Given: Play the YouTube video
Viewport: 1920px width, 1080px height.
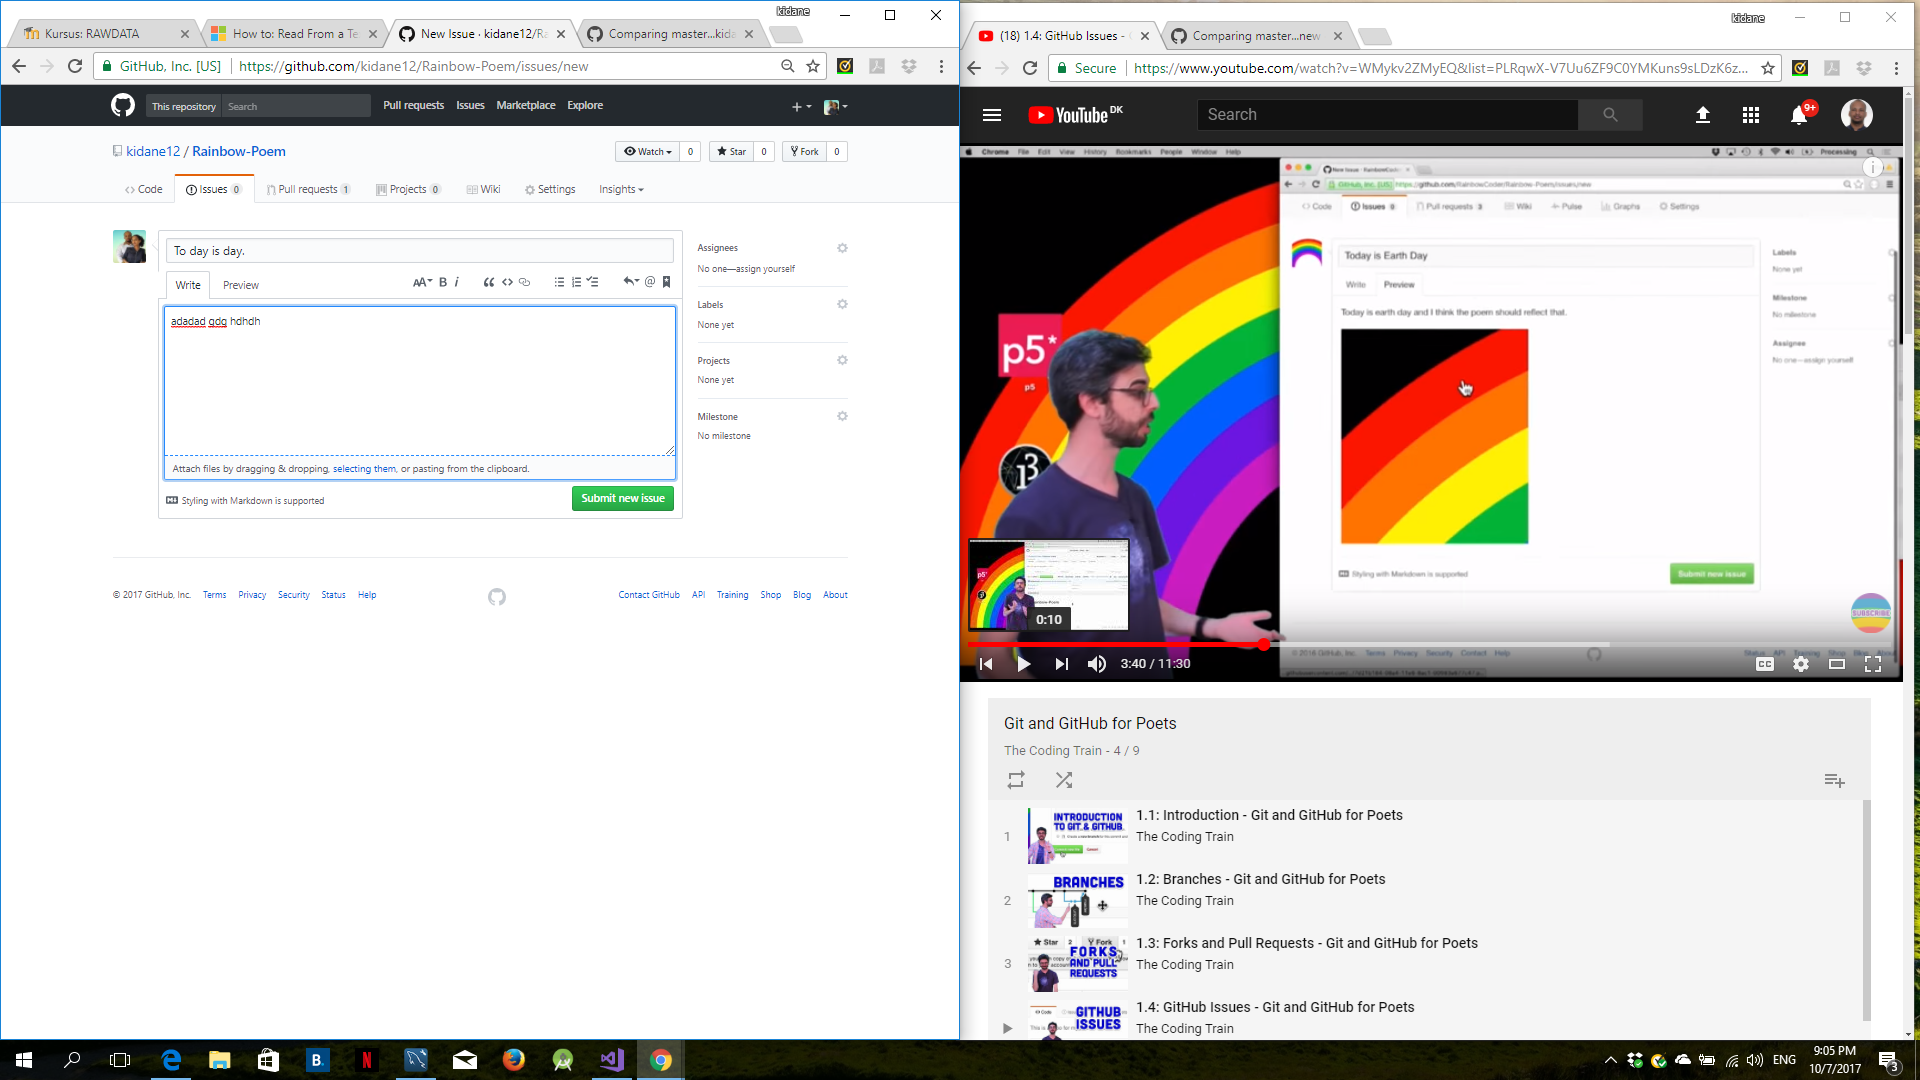Looking at the screenshot, I should [1023, 664].
